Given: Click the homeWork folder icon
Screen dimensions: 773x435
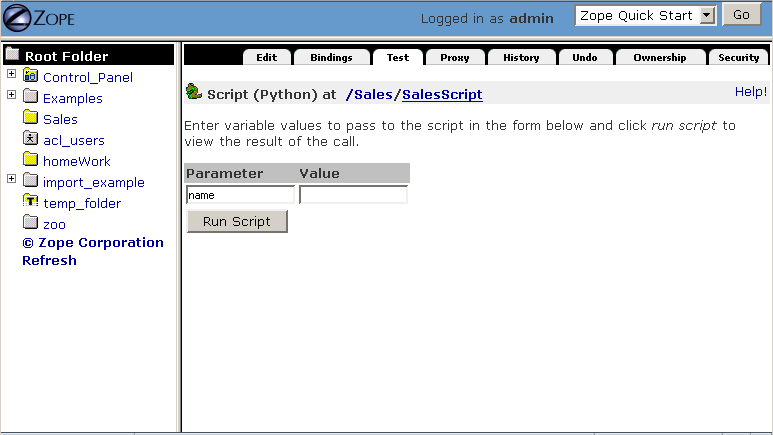Looking at the screenshot, I should [30, 161].
